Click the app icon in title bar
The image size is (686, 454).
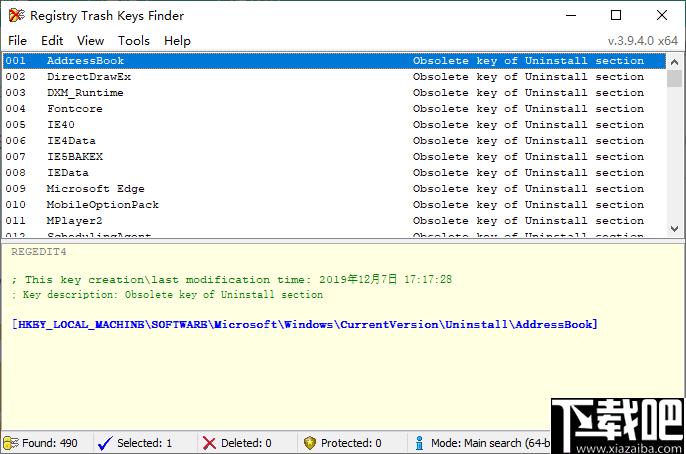[15, 16]
